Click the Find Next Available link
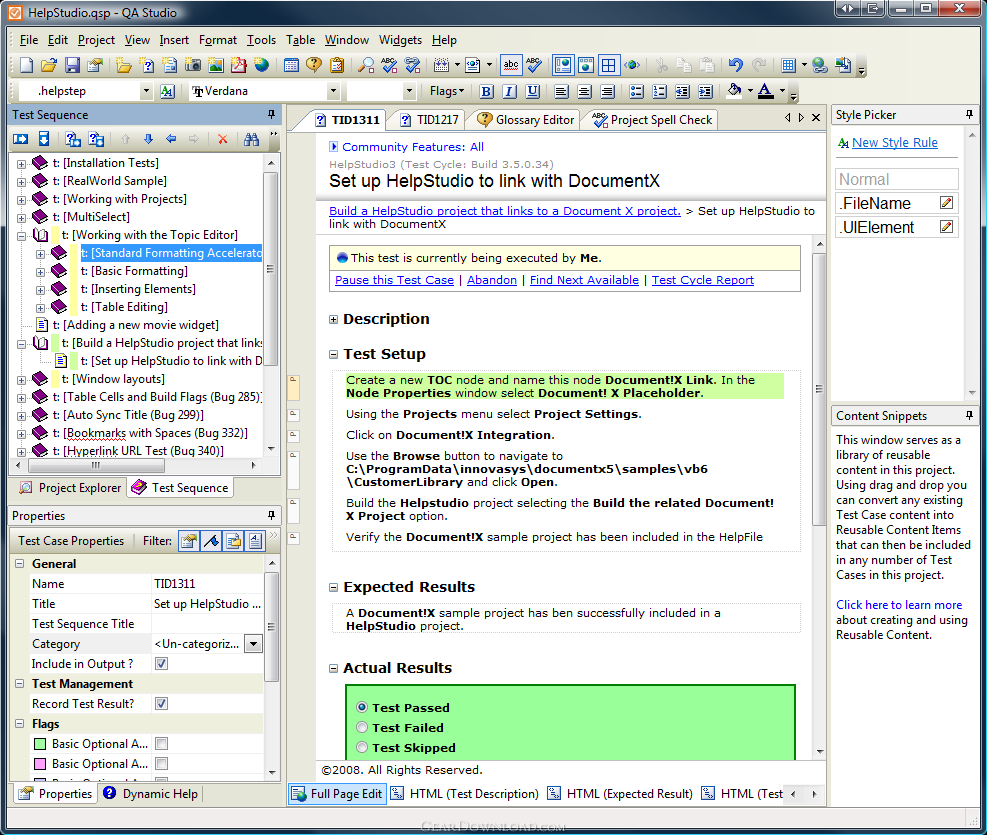Image resolution: width=987 pixels, height=835 pixels. [x=584, y=280]
